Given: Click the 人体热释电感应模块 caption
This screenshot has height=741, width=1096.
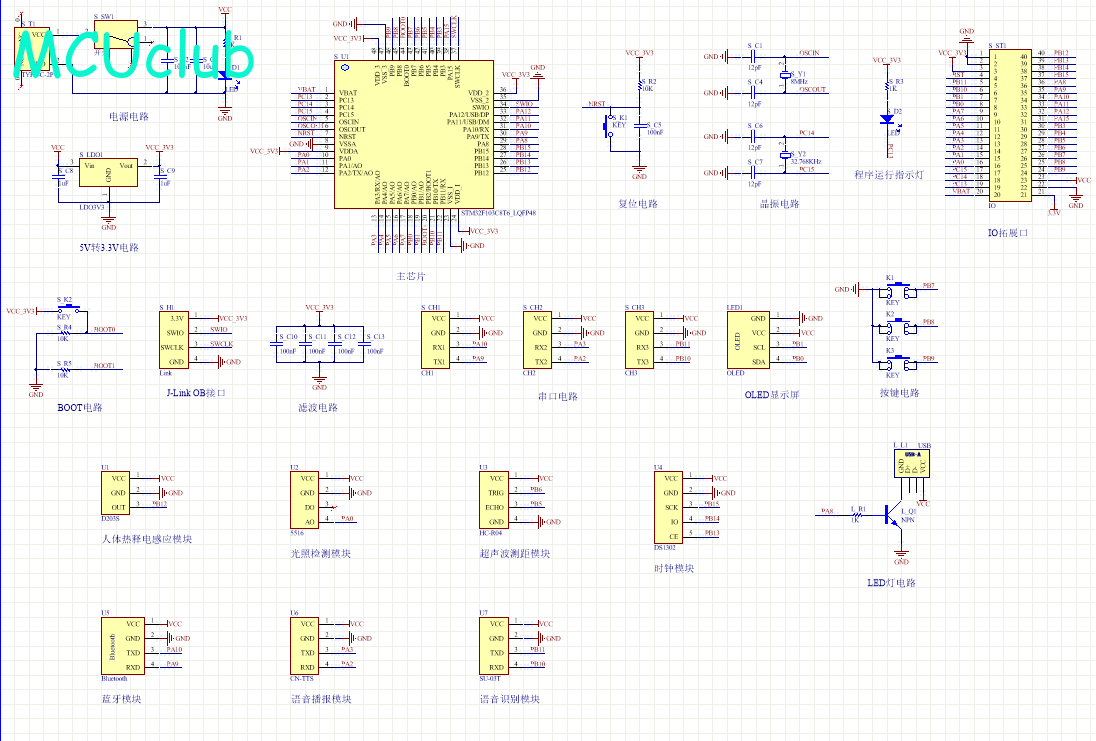Looking at the screenshot, I should [147, 538].
